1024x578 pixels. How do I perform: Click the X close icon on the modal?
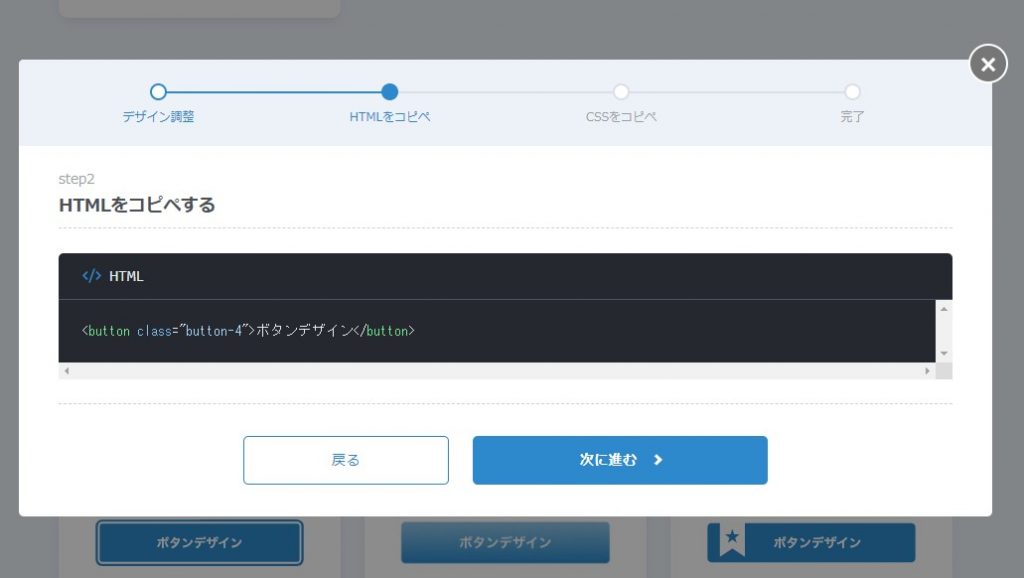tap(987, 64)
